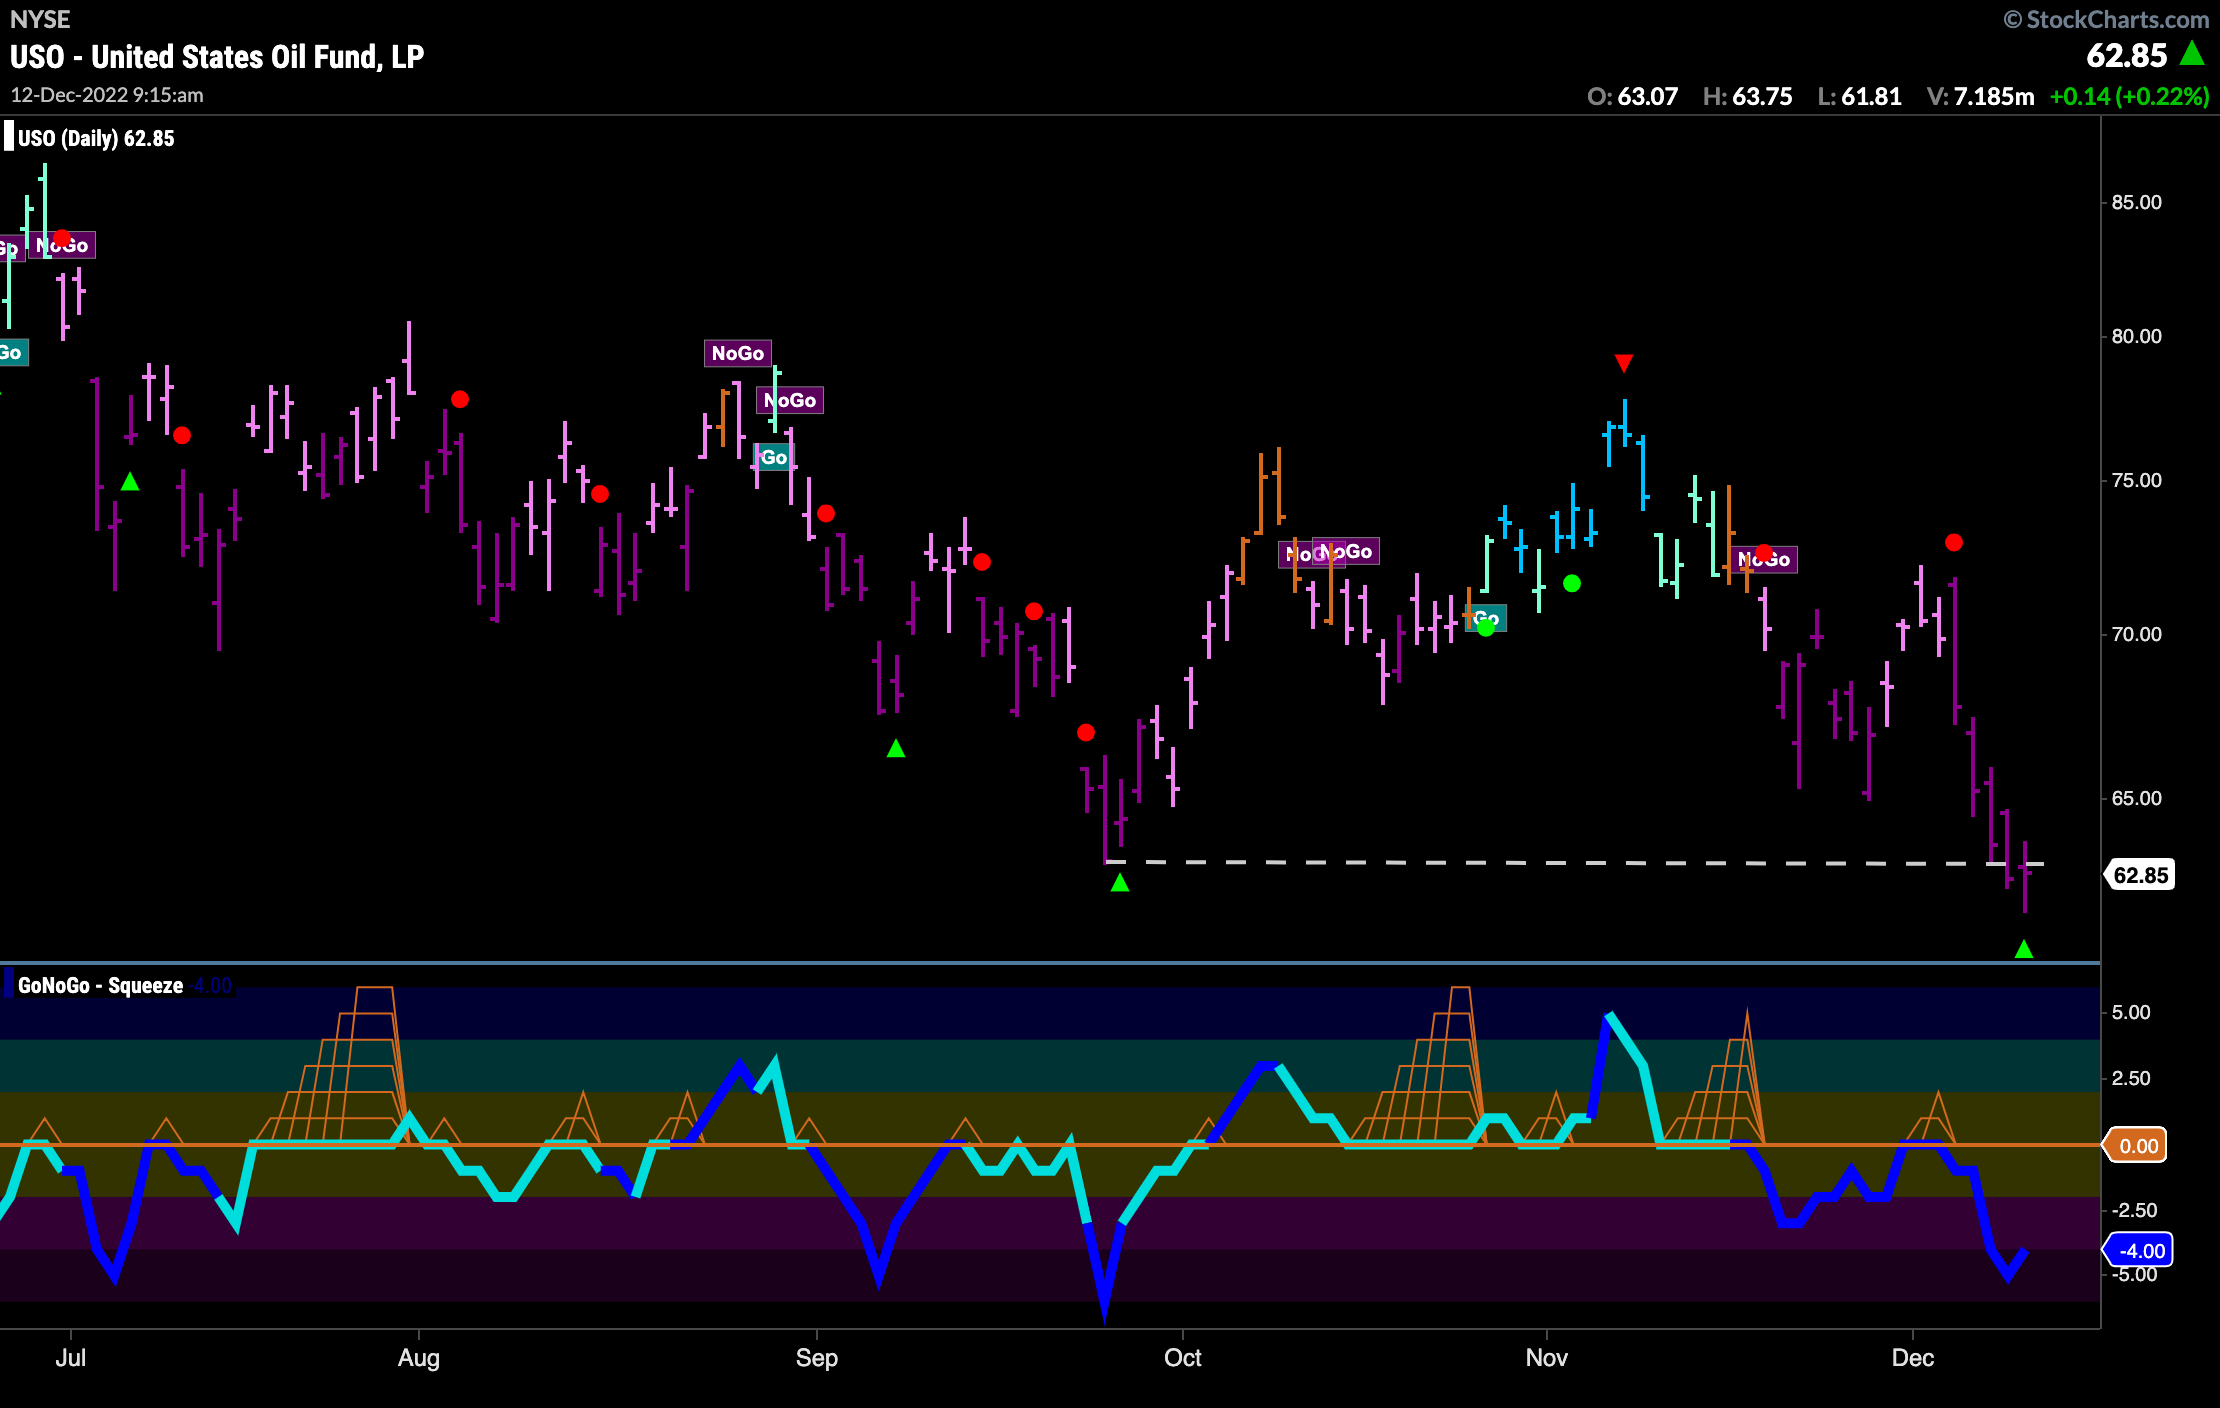Image resolution: width=2220 pixels, height=1408 pixels.
Task: Click the red down-triangle above the November peak
Action: [x=1624, y=363]
